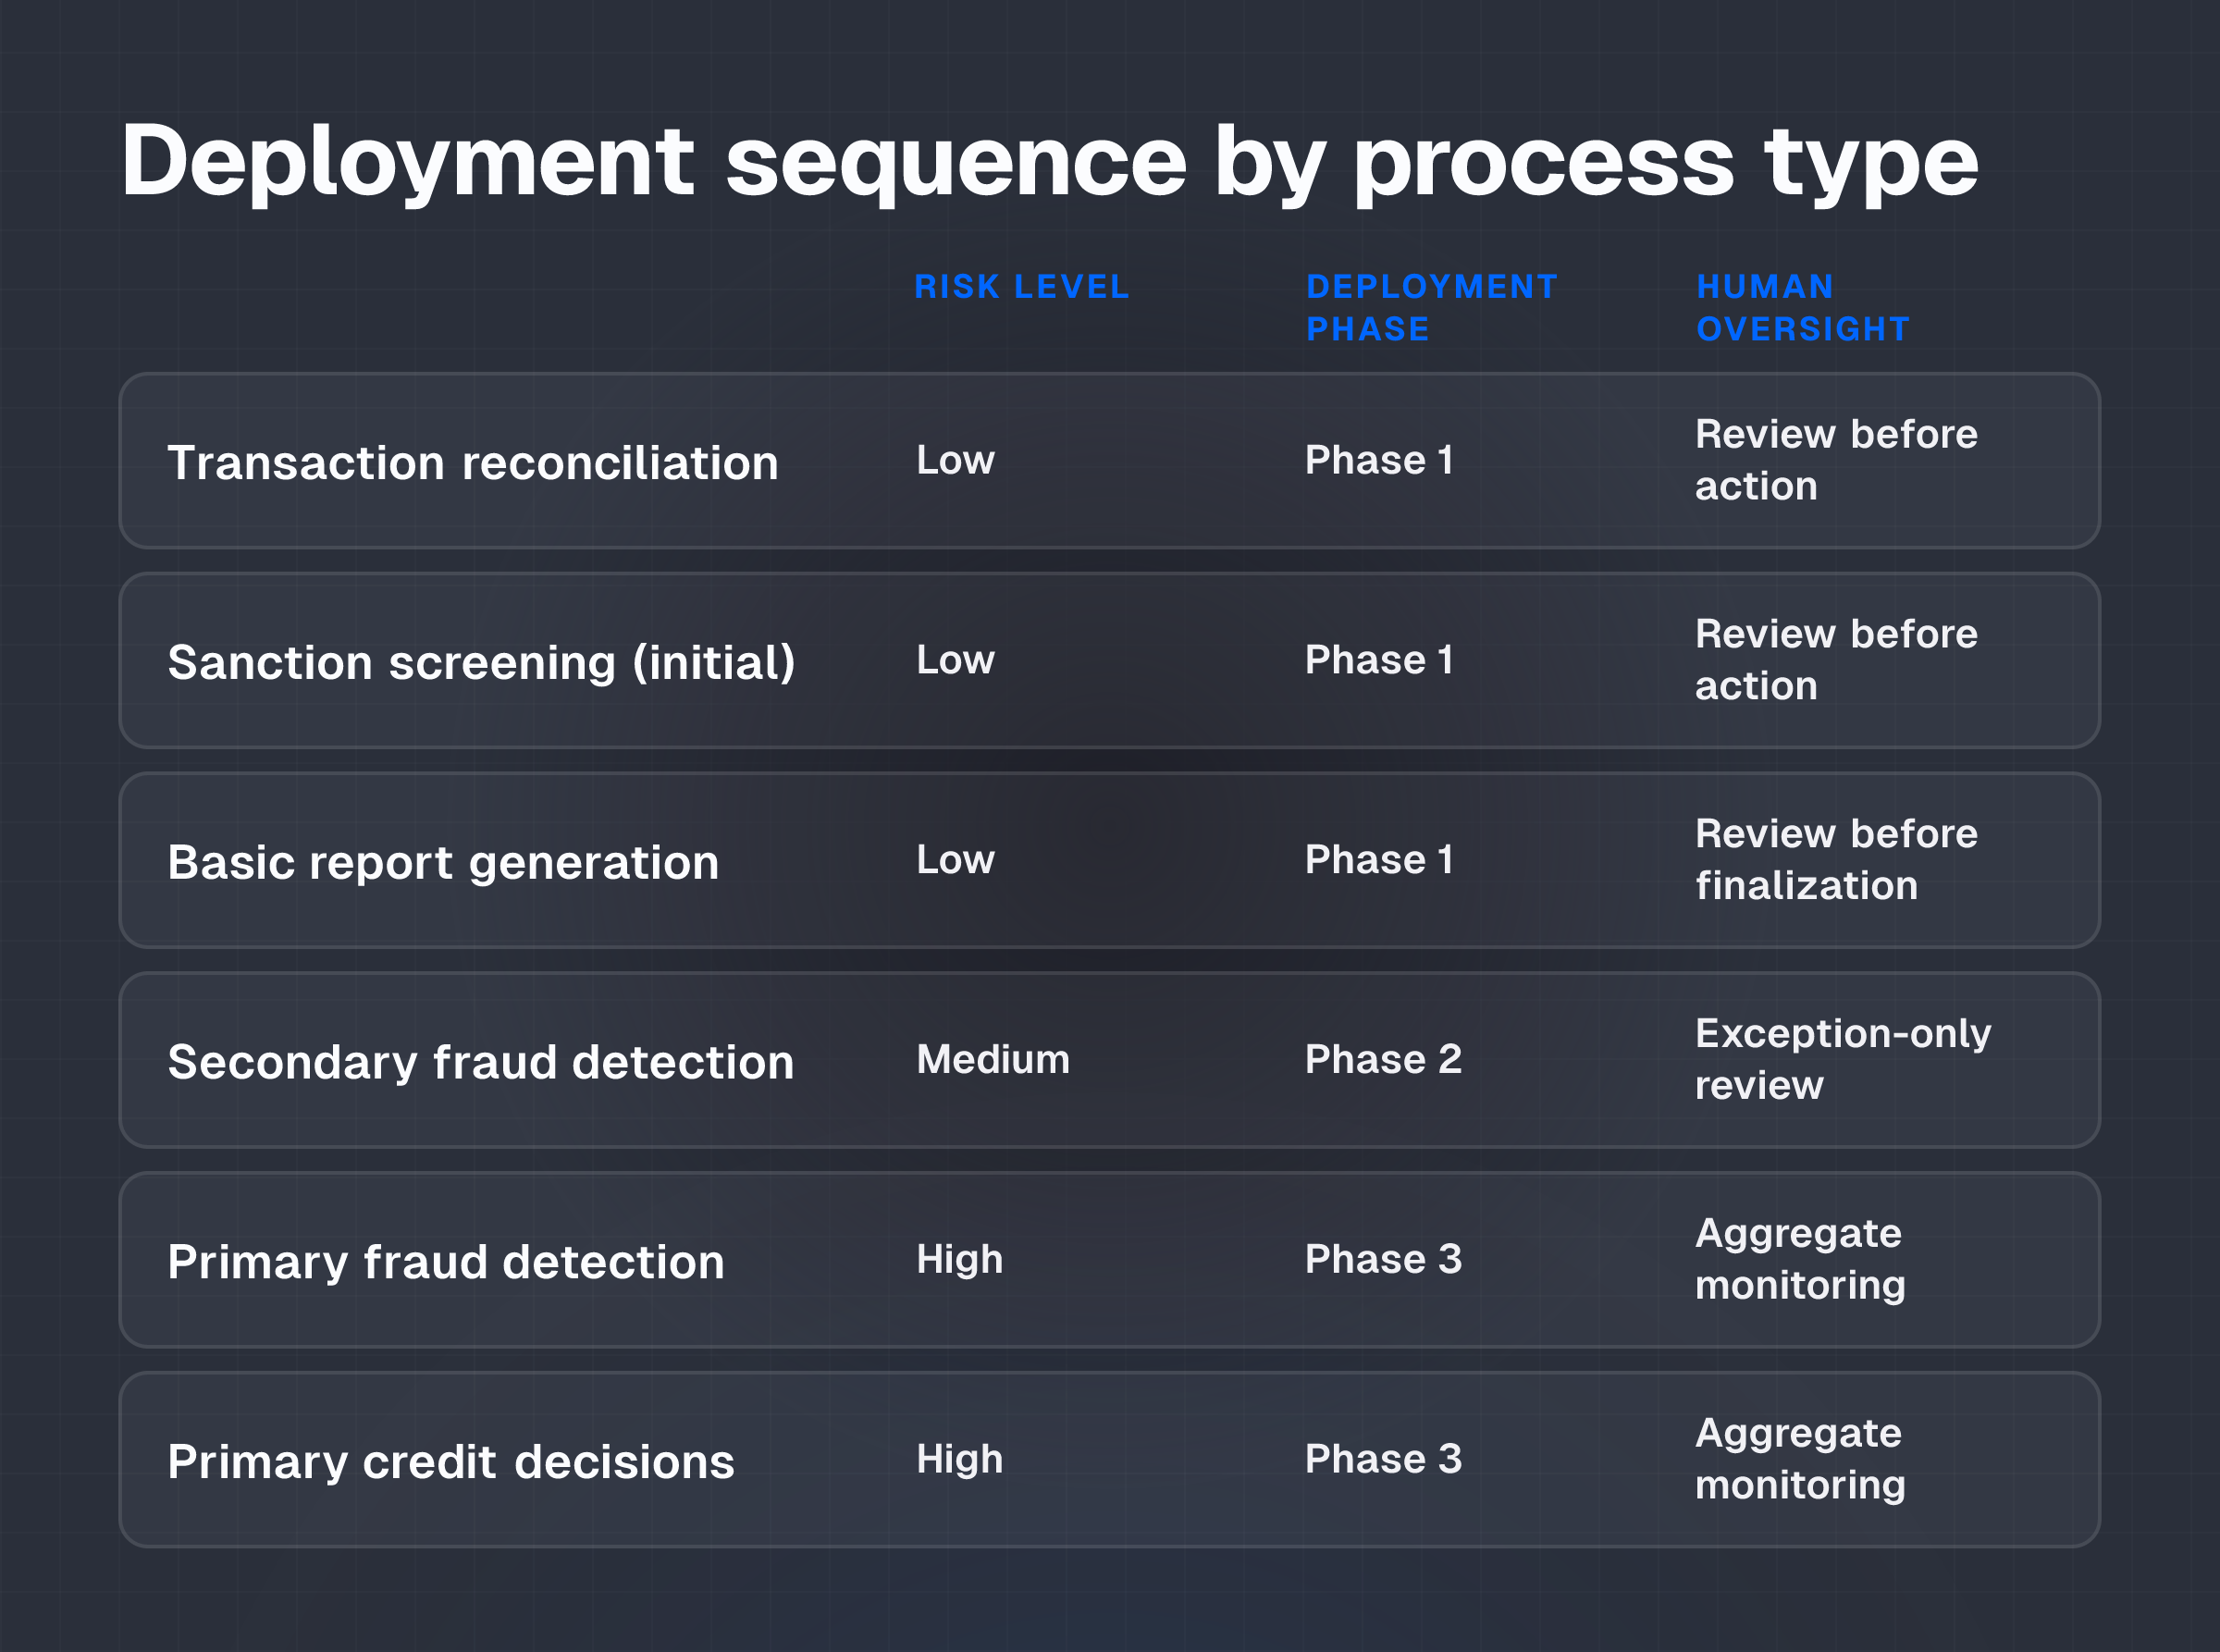Select the 'Sanction screening (initial)' row label
The image size is (2220, 1652).
coord(482,663)
